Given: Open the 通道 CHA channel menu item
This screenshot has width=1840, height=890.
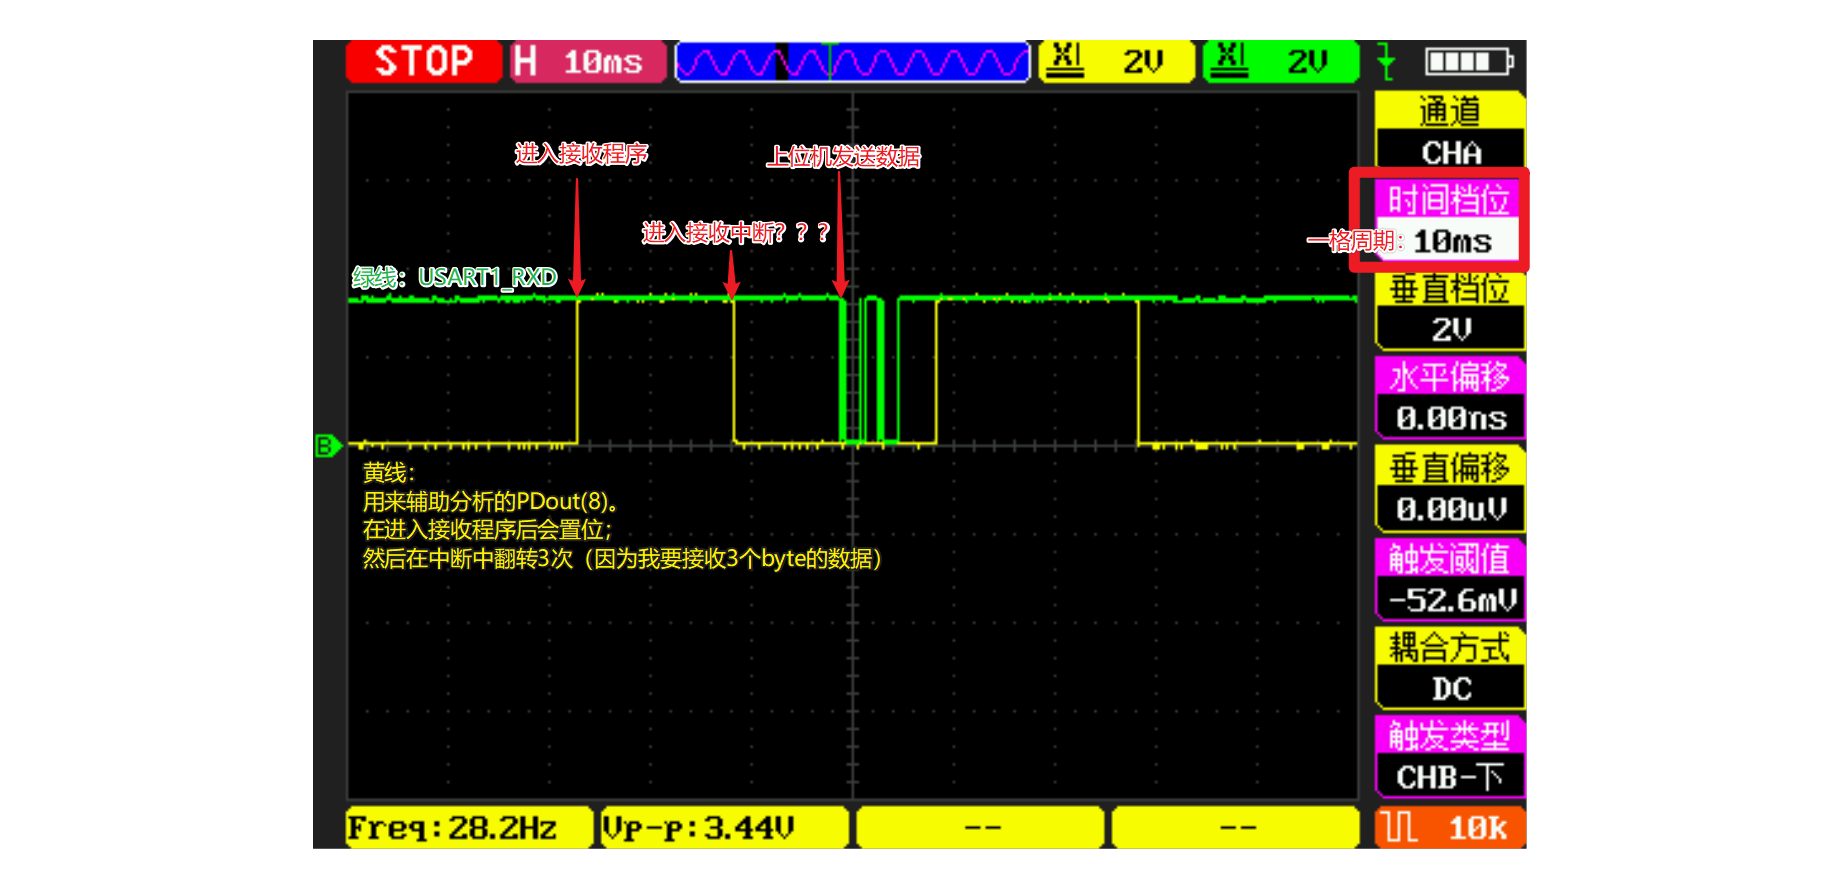Looking at the screenshot, I should (x=1450, y=132).
